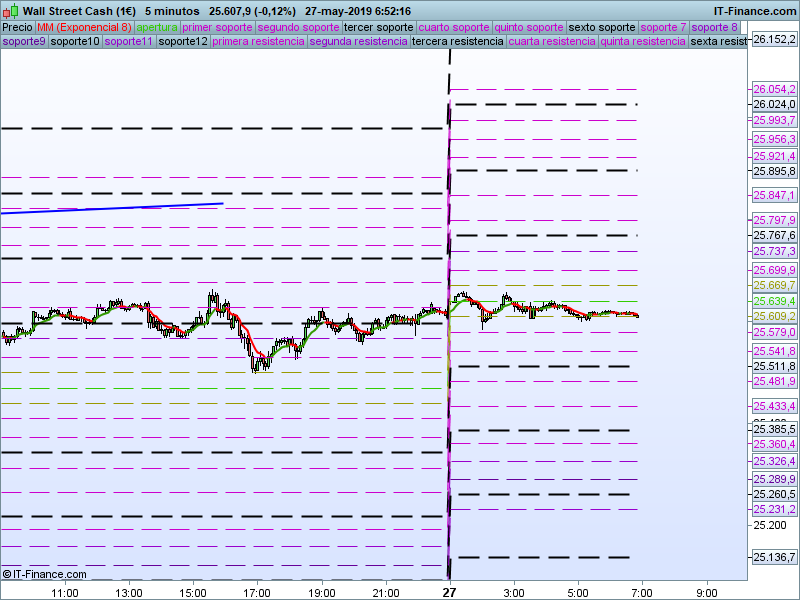The image size is (800, 600).
Task: Select the tercer soporte label
Action: (379, 27)
